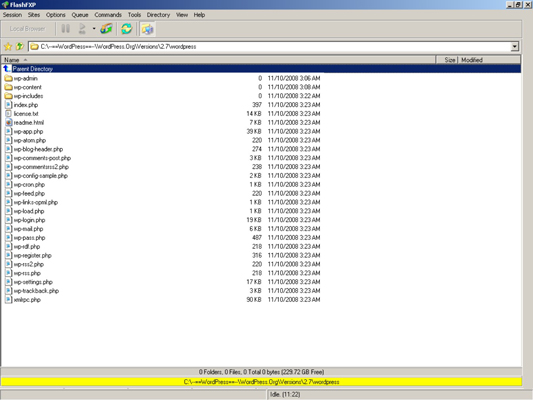This screenshot has height=400, width=533.
Task: Click the 39 KB size of wp-app.php
Action: [254, 131]
